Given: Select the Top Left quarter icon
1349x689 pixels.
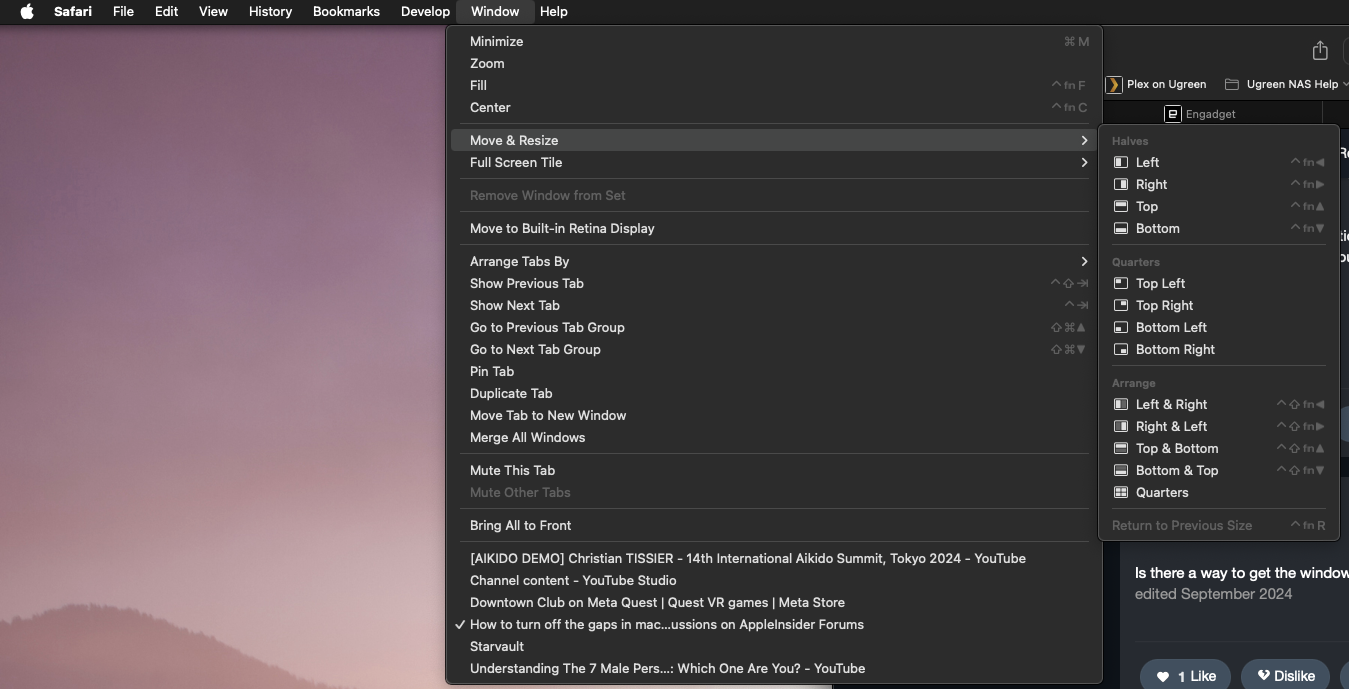Looking at the screenshot, I should pyautogui.click(x=1121, y=283).
